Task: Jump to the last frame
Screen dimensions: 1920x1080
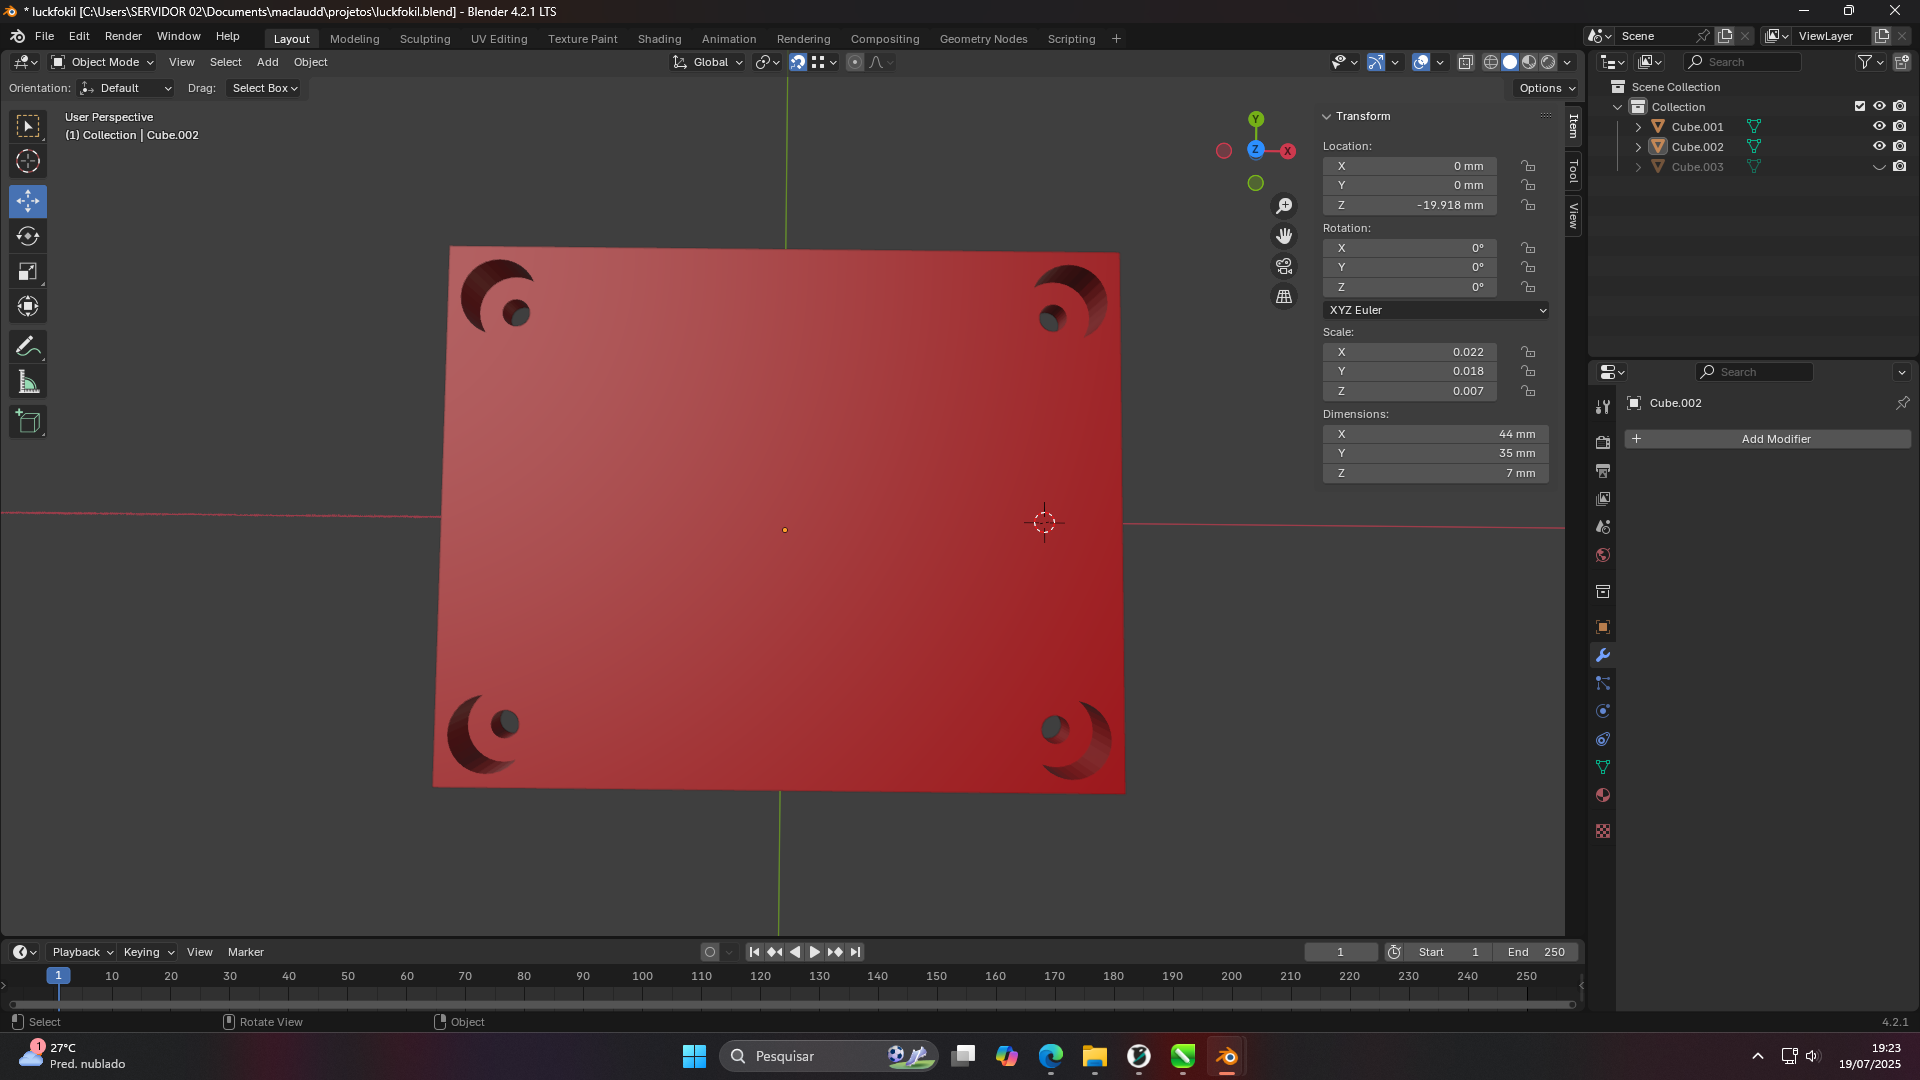Action: click(x=855, y=952)
